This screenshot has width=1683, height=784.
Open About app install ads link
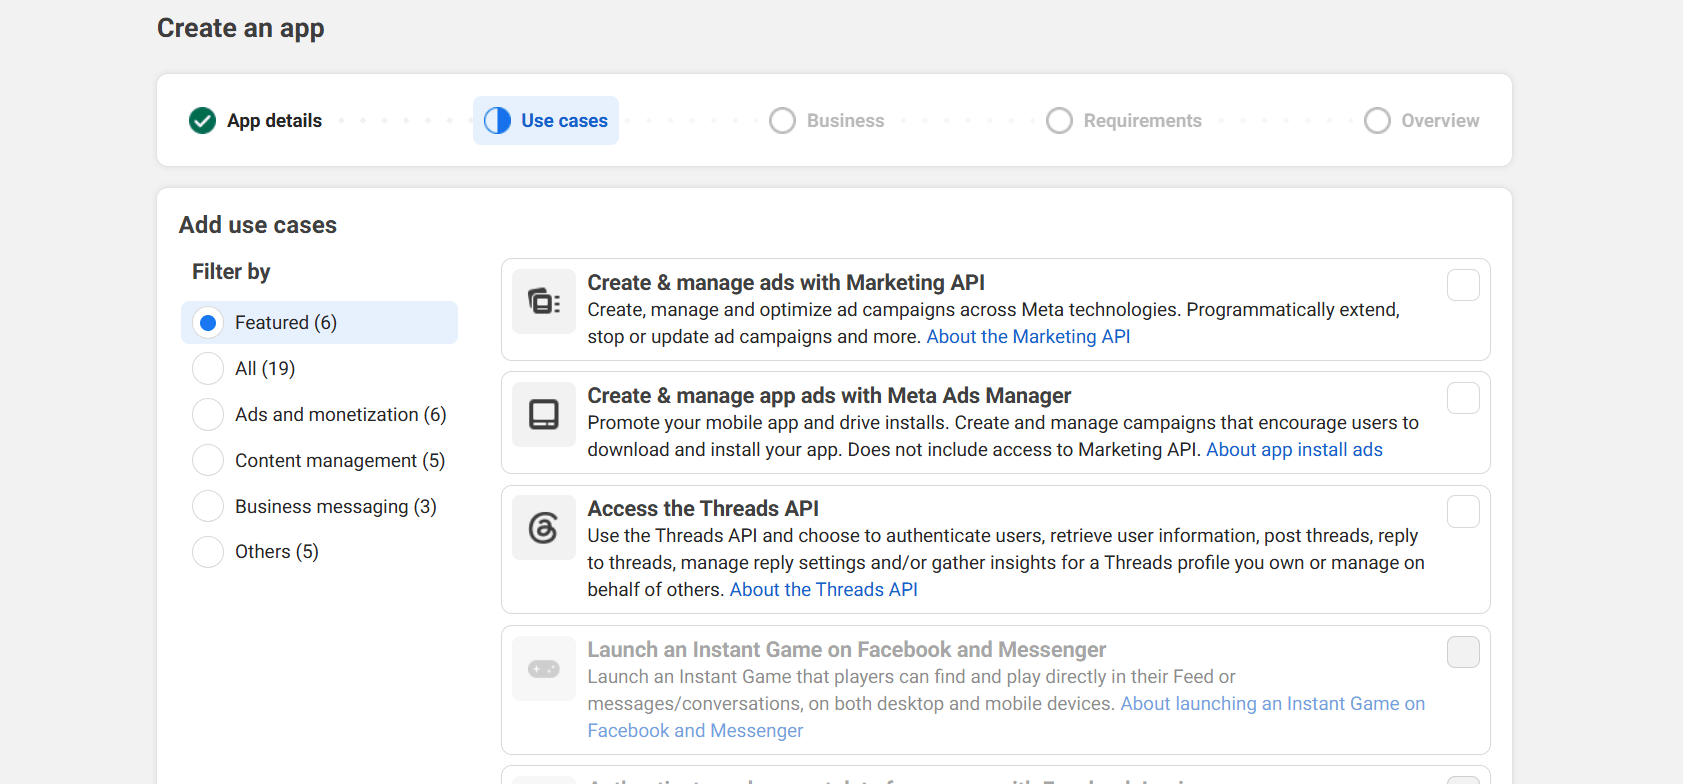click(1294, 450)
